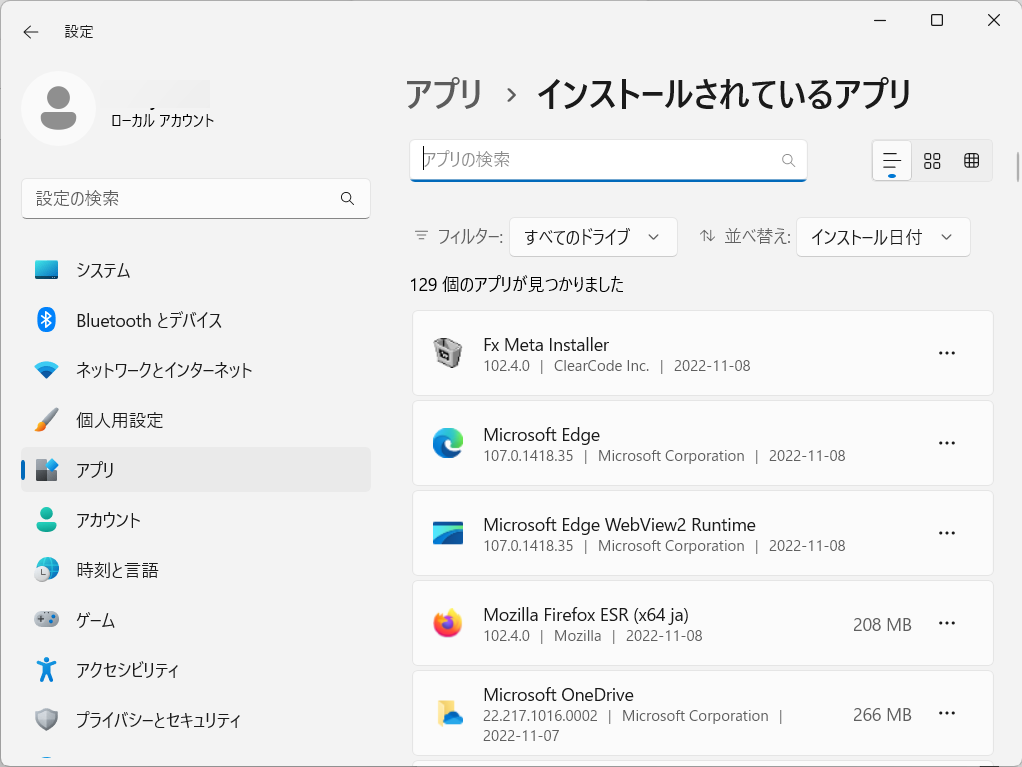Click the システム monitor icon
This screenshot has width=1022, height=767.
[46, 270]
